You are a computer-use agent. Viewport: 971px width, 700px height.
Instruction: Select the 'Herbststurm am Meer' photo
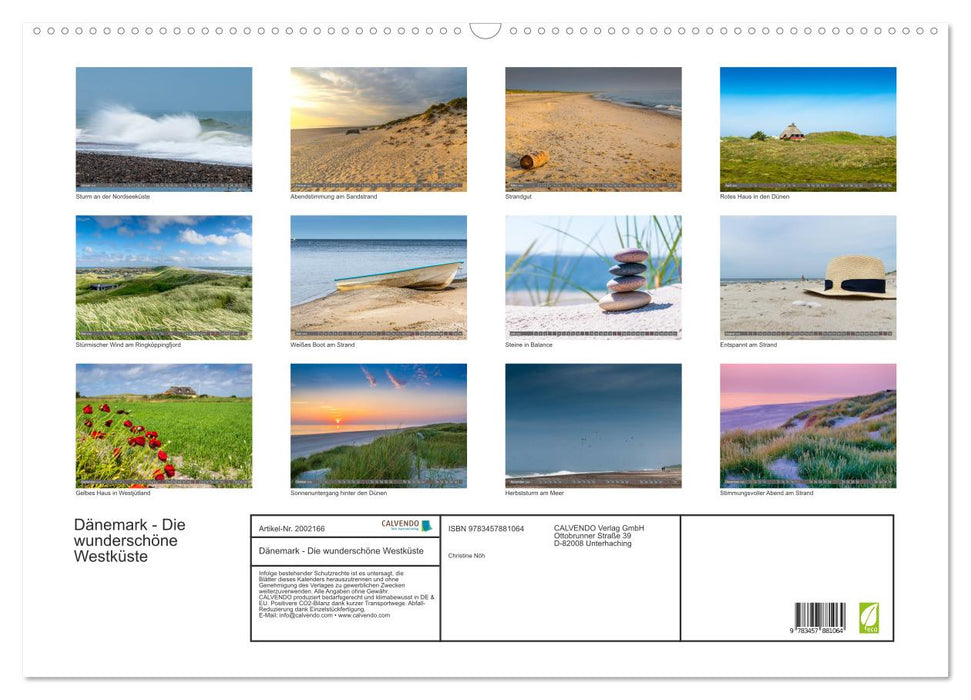(x=593, y=425)
